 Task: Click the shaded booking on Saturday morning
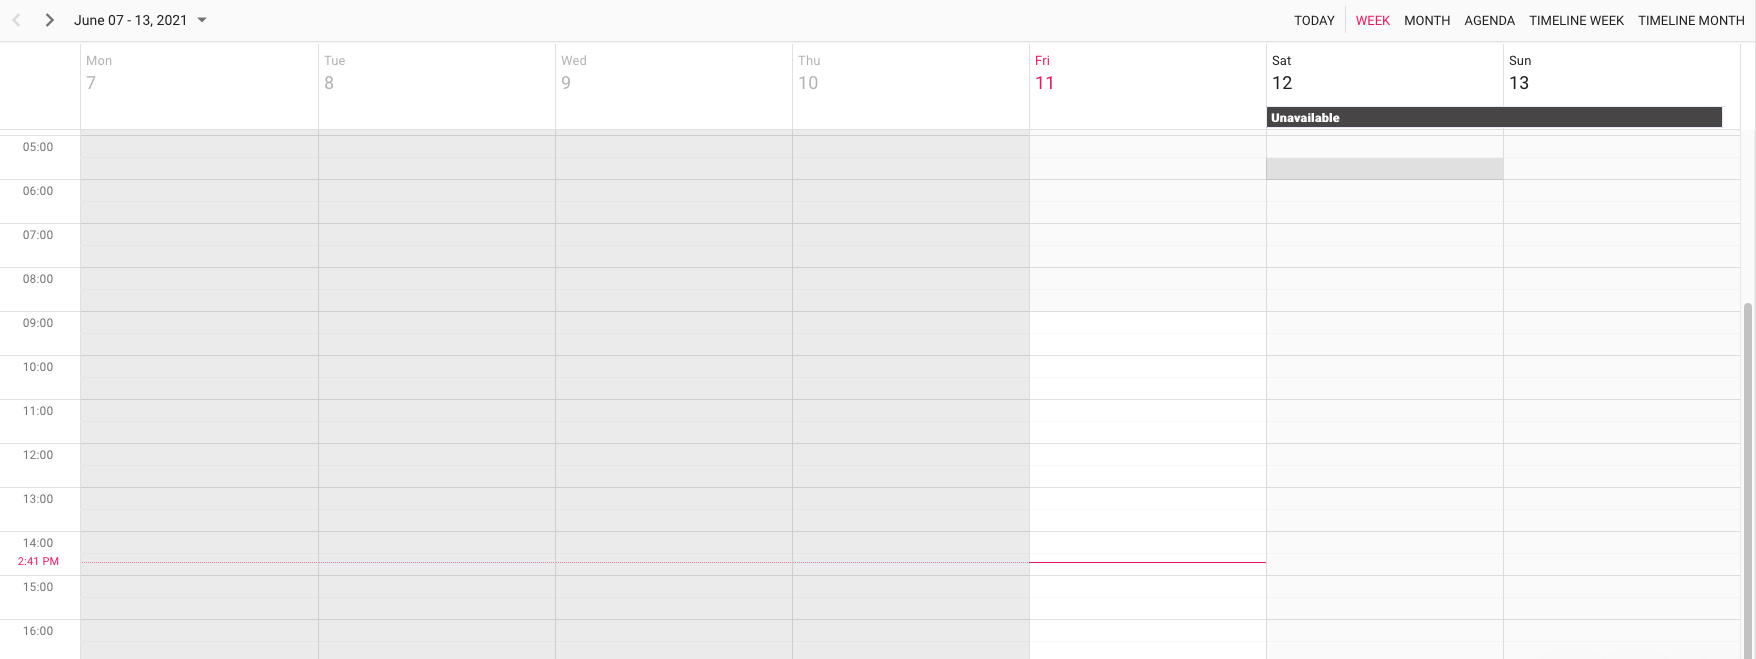coord(1383,168)
